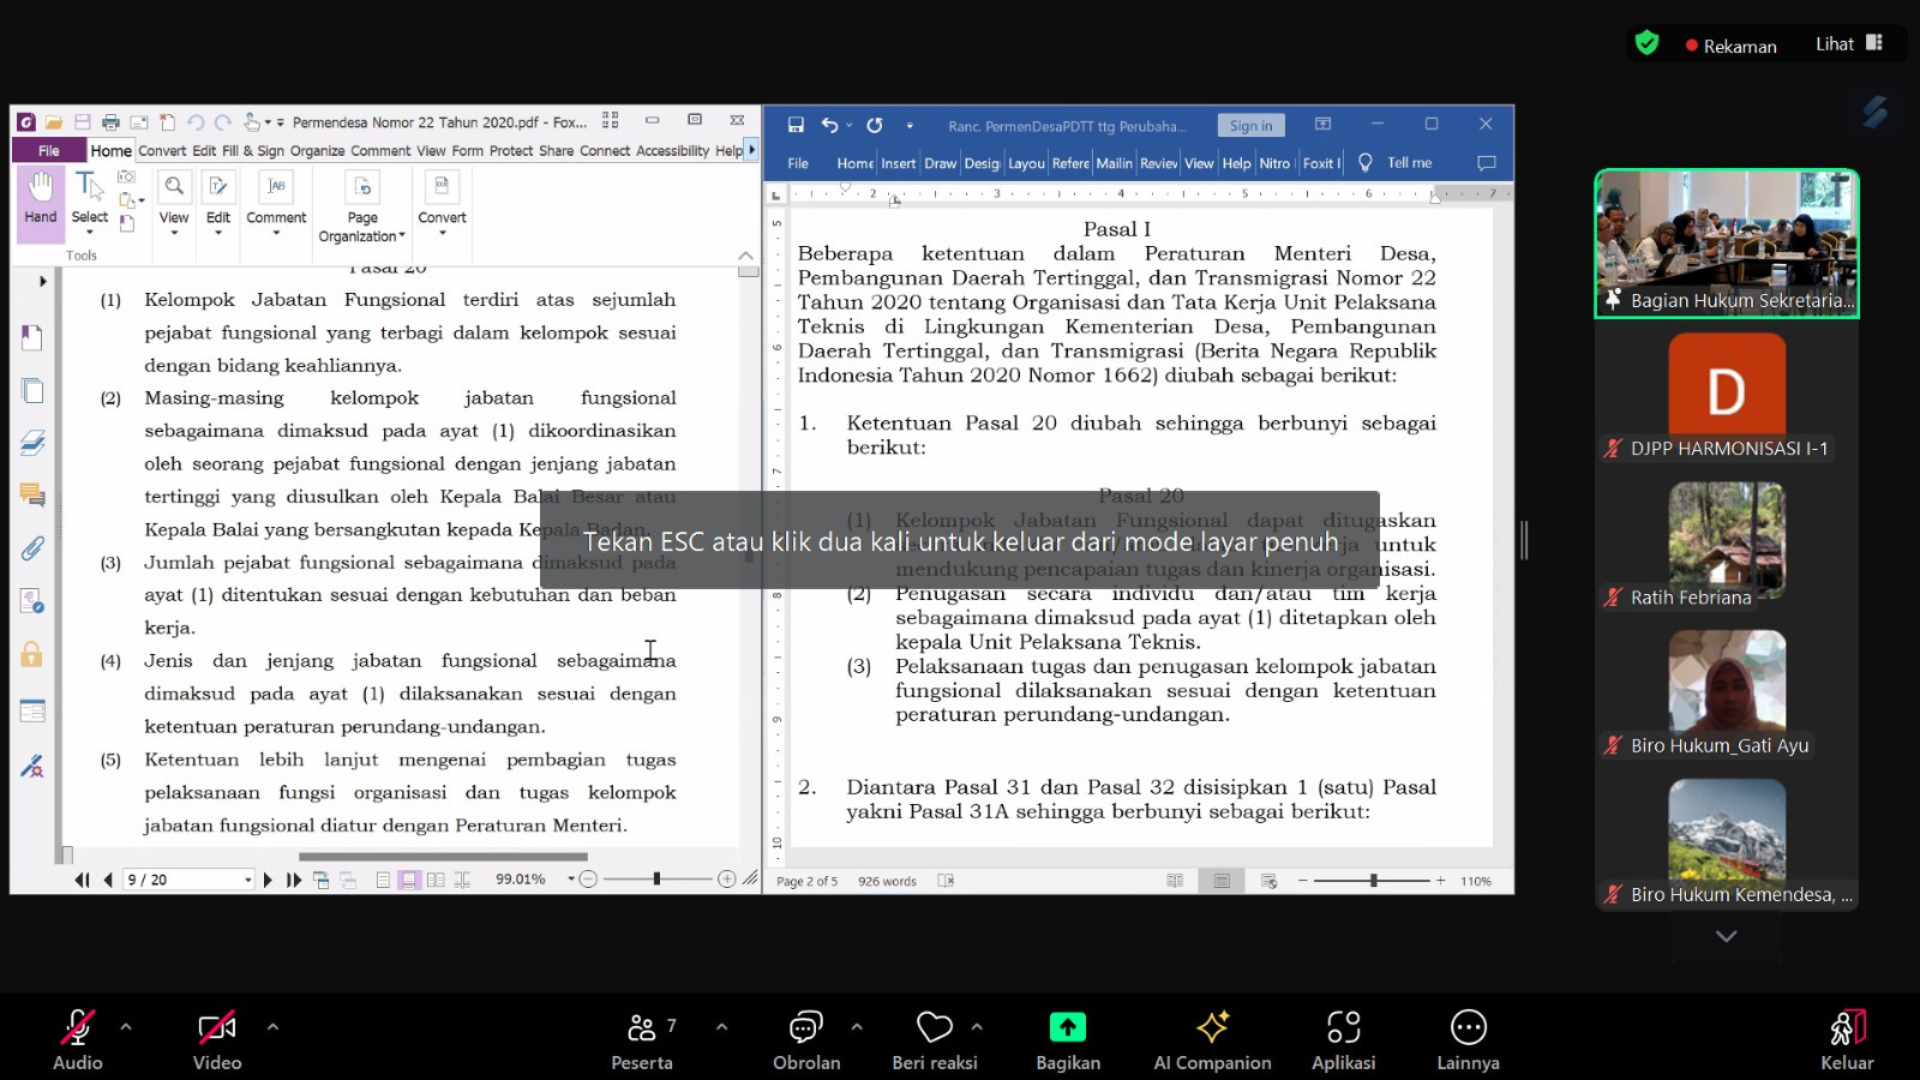Show more participants with the down chevron
The image size is (1920, 1080).
click(1726, 937)
